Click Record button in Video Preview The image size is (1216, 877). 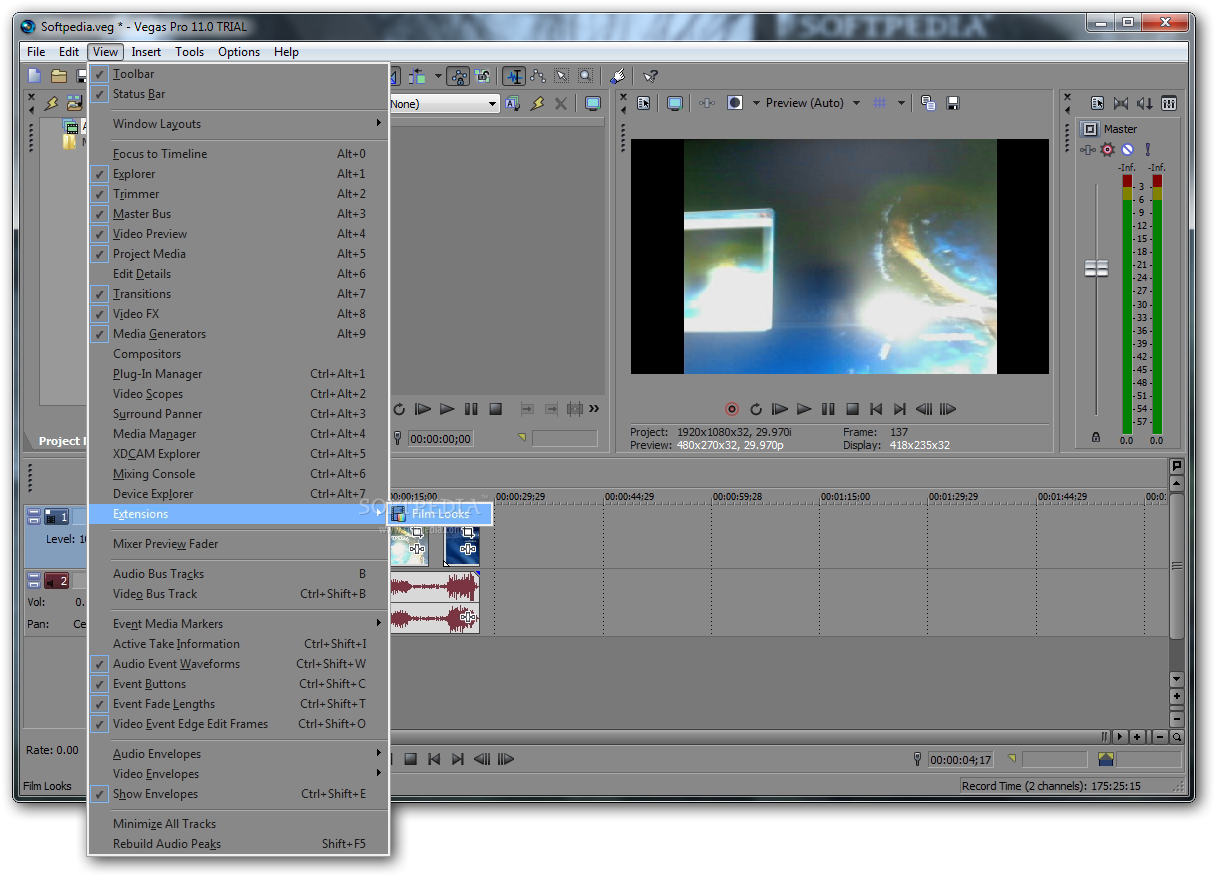[732, 409]
